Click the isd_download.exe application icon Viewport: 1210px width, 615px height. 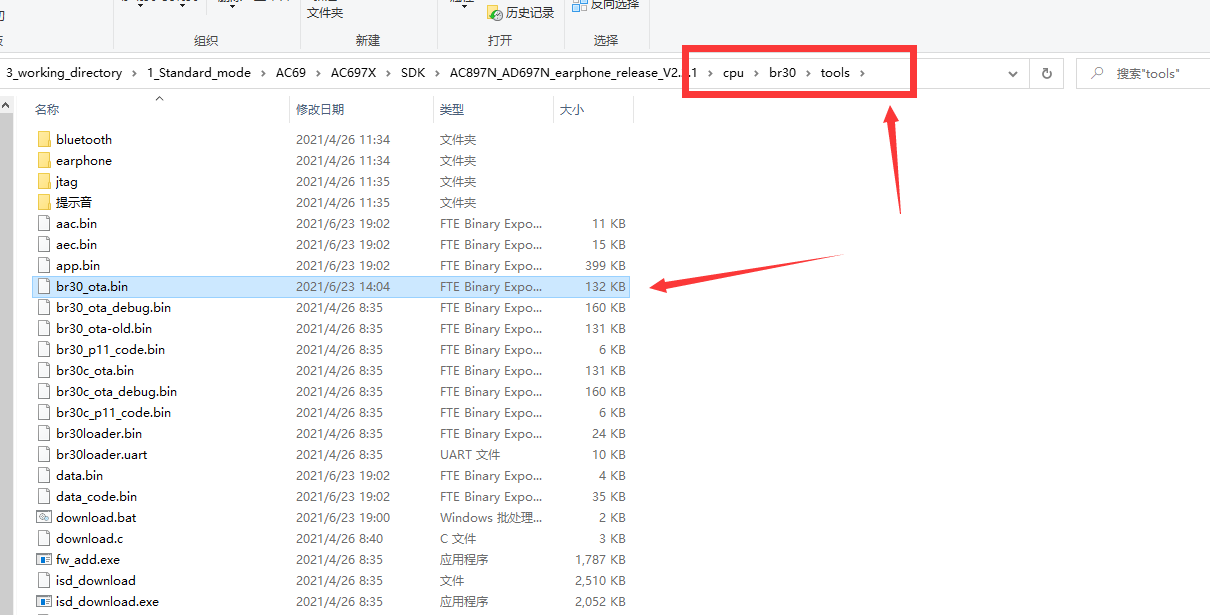pyautogui.click(x=43, y=601)
